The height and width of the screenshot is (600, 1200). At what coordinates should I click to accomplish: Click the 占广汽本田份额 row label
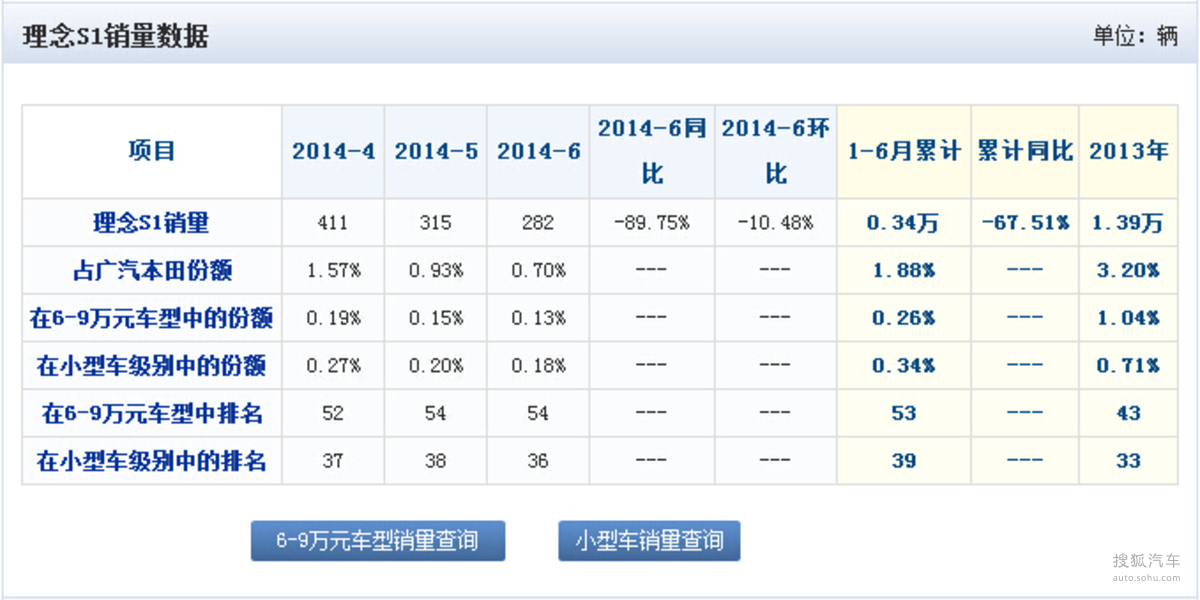tap(152, 270)
